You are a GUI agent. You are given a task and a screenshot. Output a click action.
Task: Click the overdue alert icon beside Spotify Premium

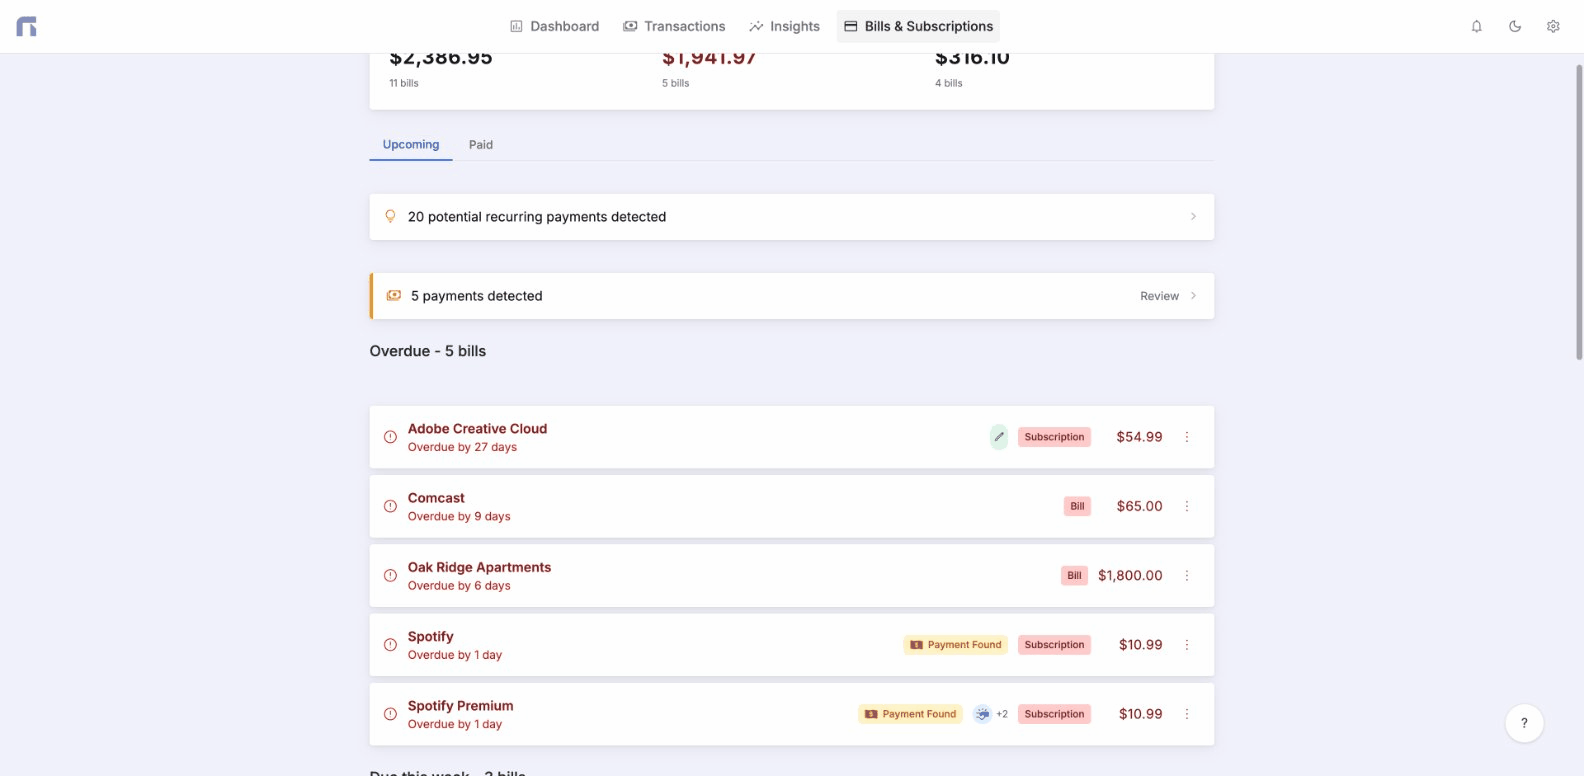point(390,714)
